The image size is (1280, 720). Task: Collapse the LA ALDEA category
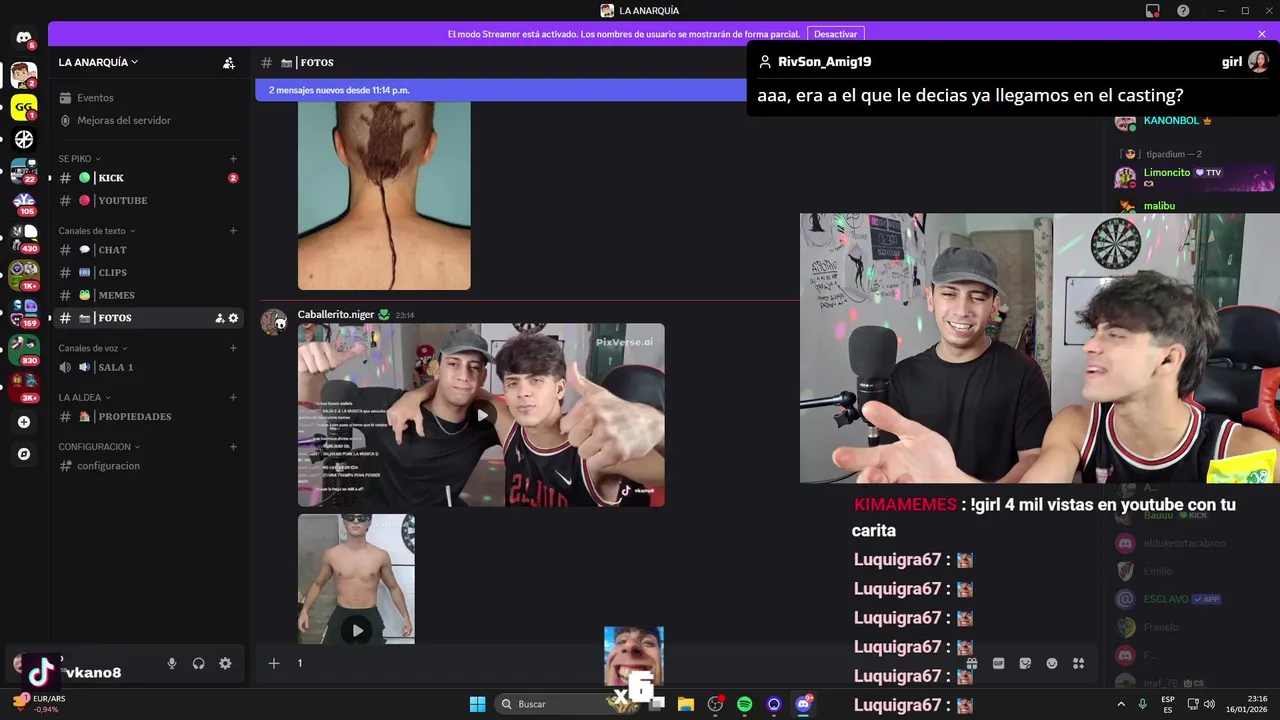[x=84, y=397]
